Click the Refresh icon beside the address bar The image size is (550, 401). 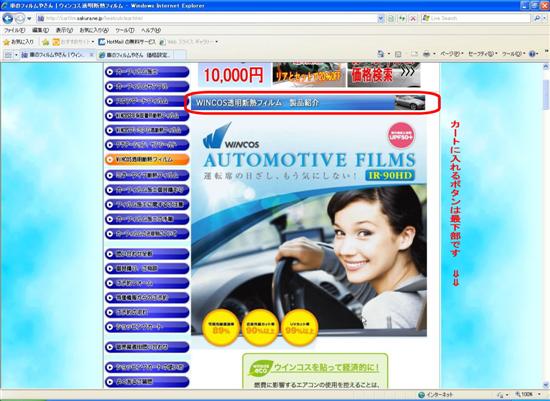tap(402, 18)
